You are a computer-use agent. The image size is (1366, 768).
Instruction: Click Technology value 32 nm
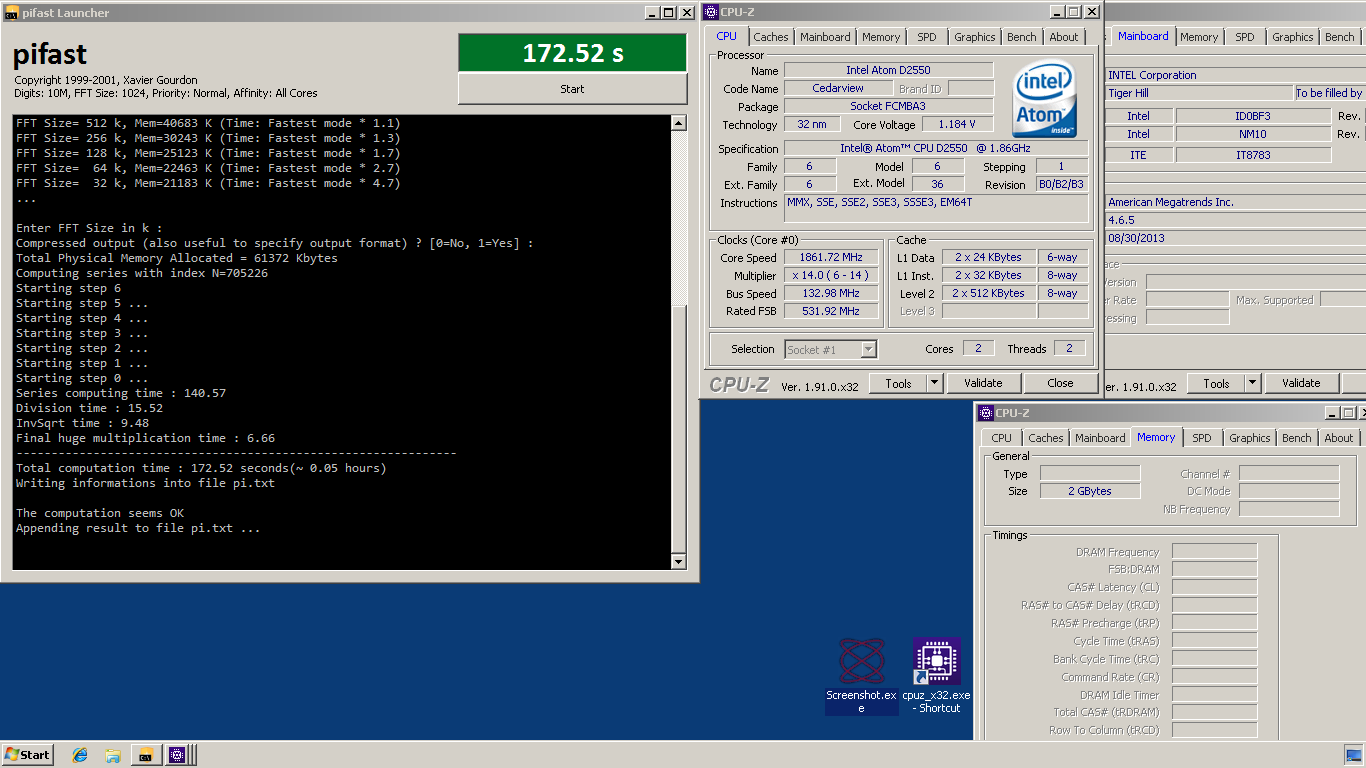click(812, 124)
